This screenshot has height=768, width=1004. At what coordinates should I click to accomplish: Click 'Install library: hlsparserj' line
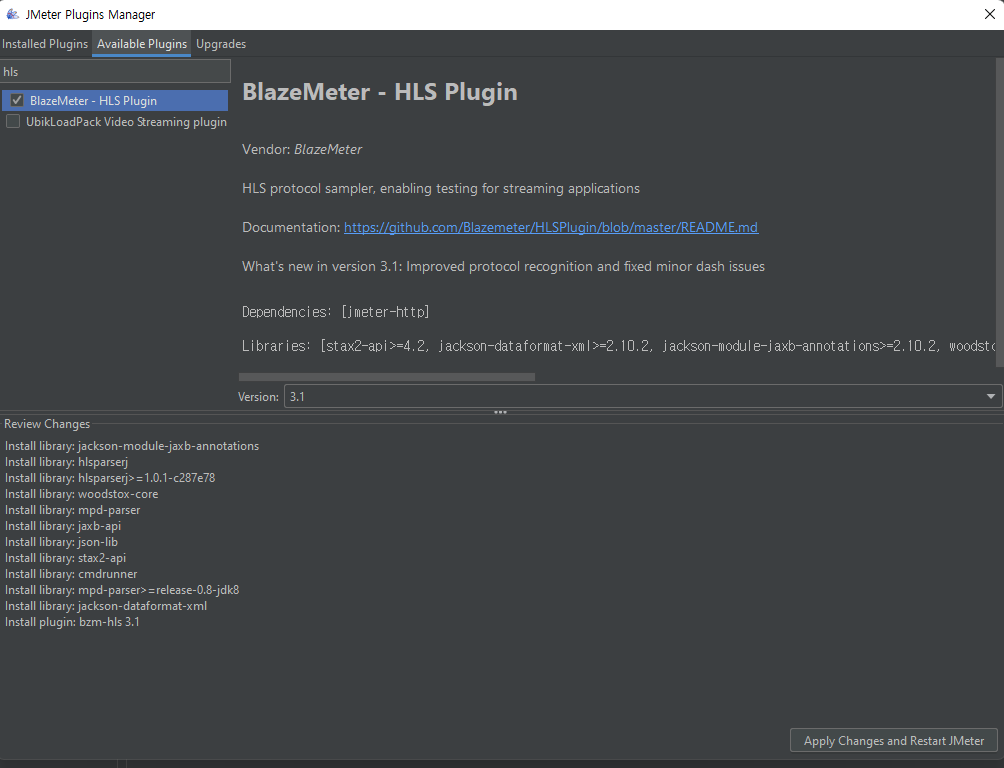point(67,462)
